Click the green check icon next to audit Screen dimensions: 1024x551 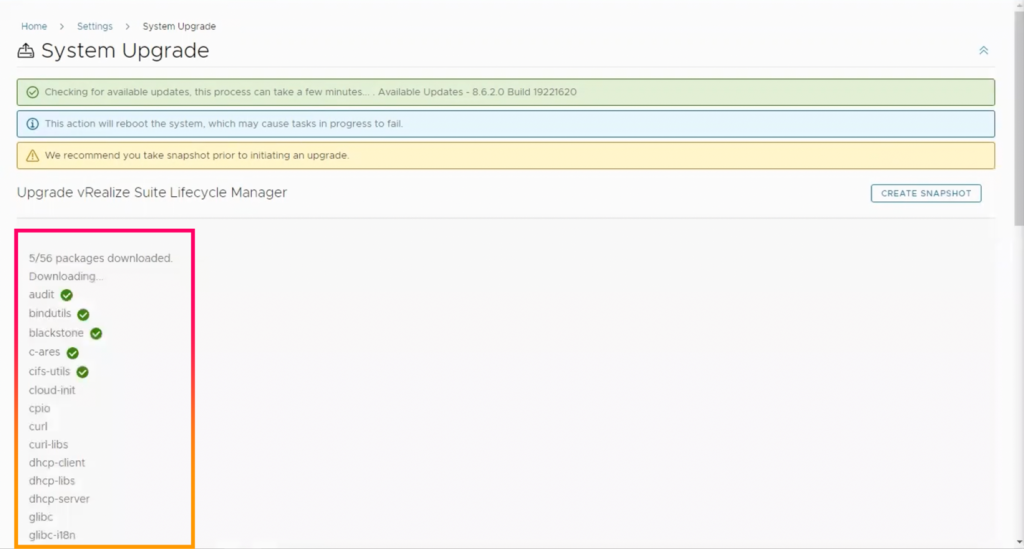67,295
